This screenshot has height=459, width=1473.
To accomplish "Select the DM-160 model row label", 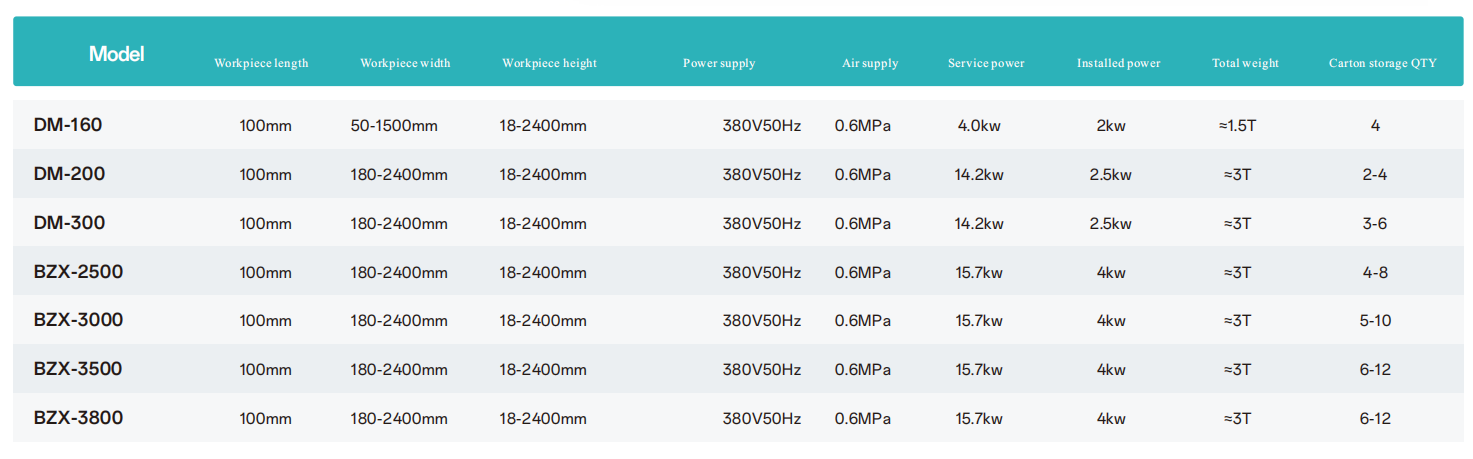I will coord(68,125).
